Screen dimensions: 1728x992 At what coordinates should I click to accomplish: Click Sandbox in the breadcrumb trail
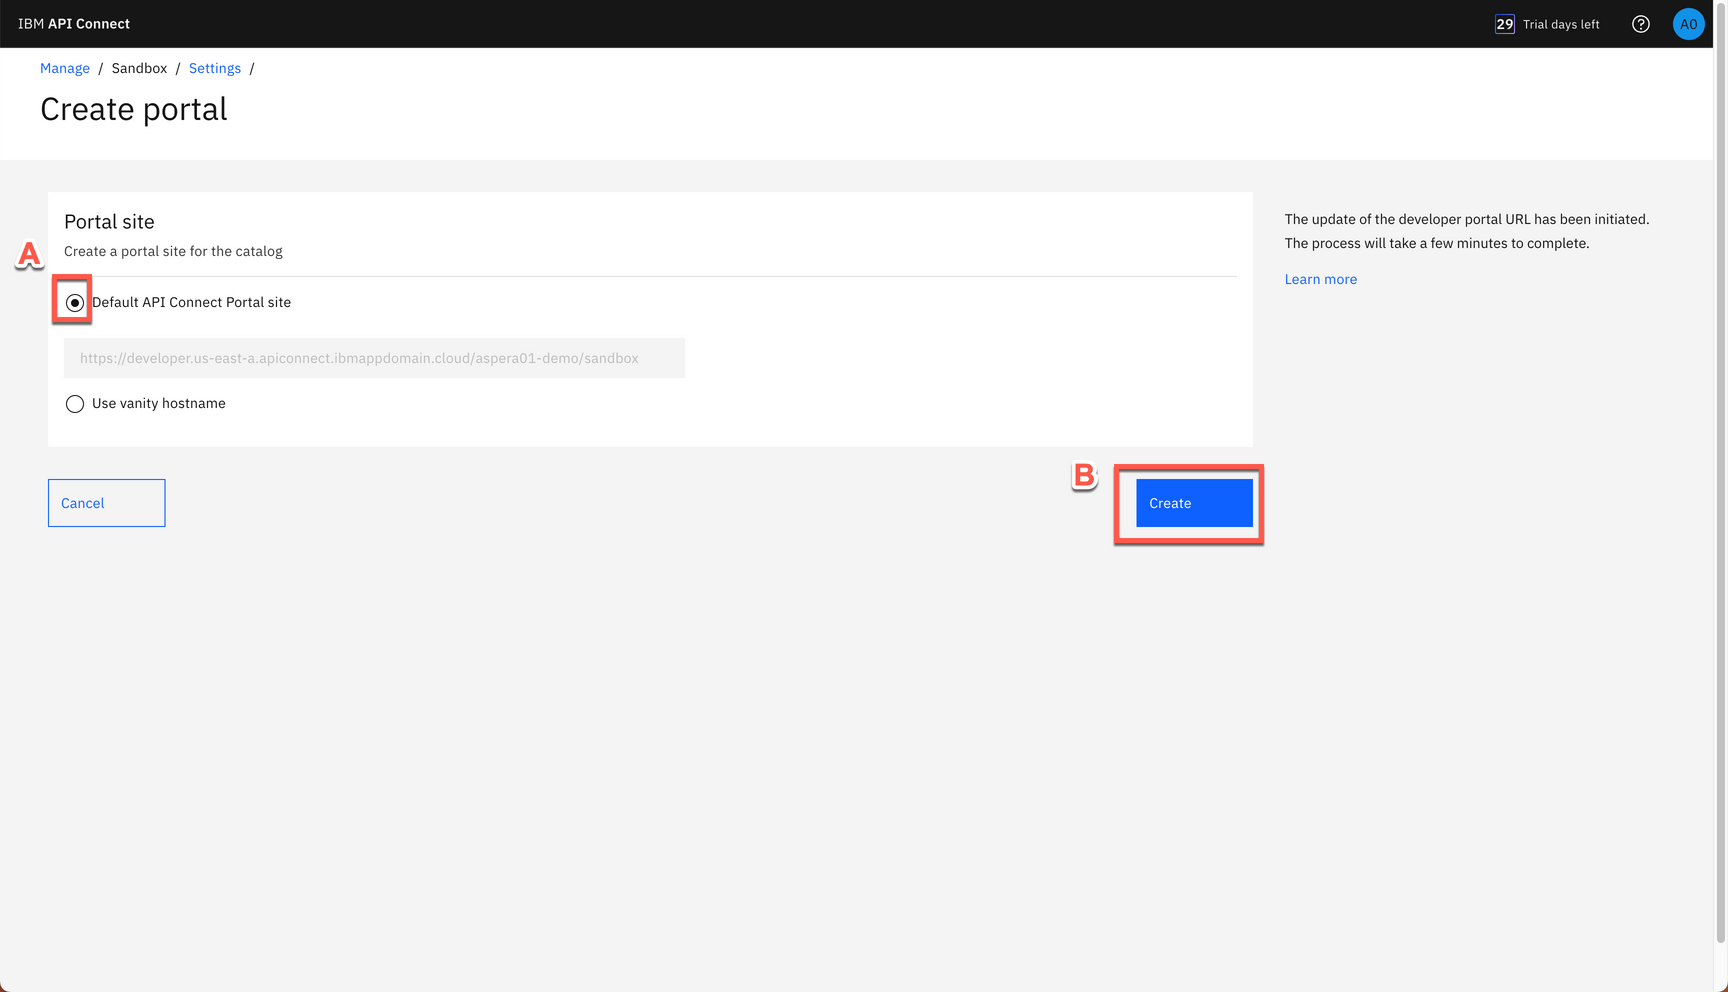click(x=139, y=68)
